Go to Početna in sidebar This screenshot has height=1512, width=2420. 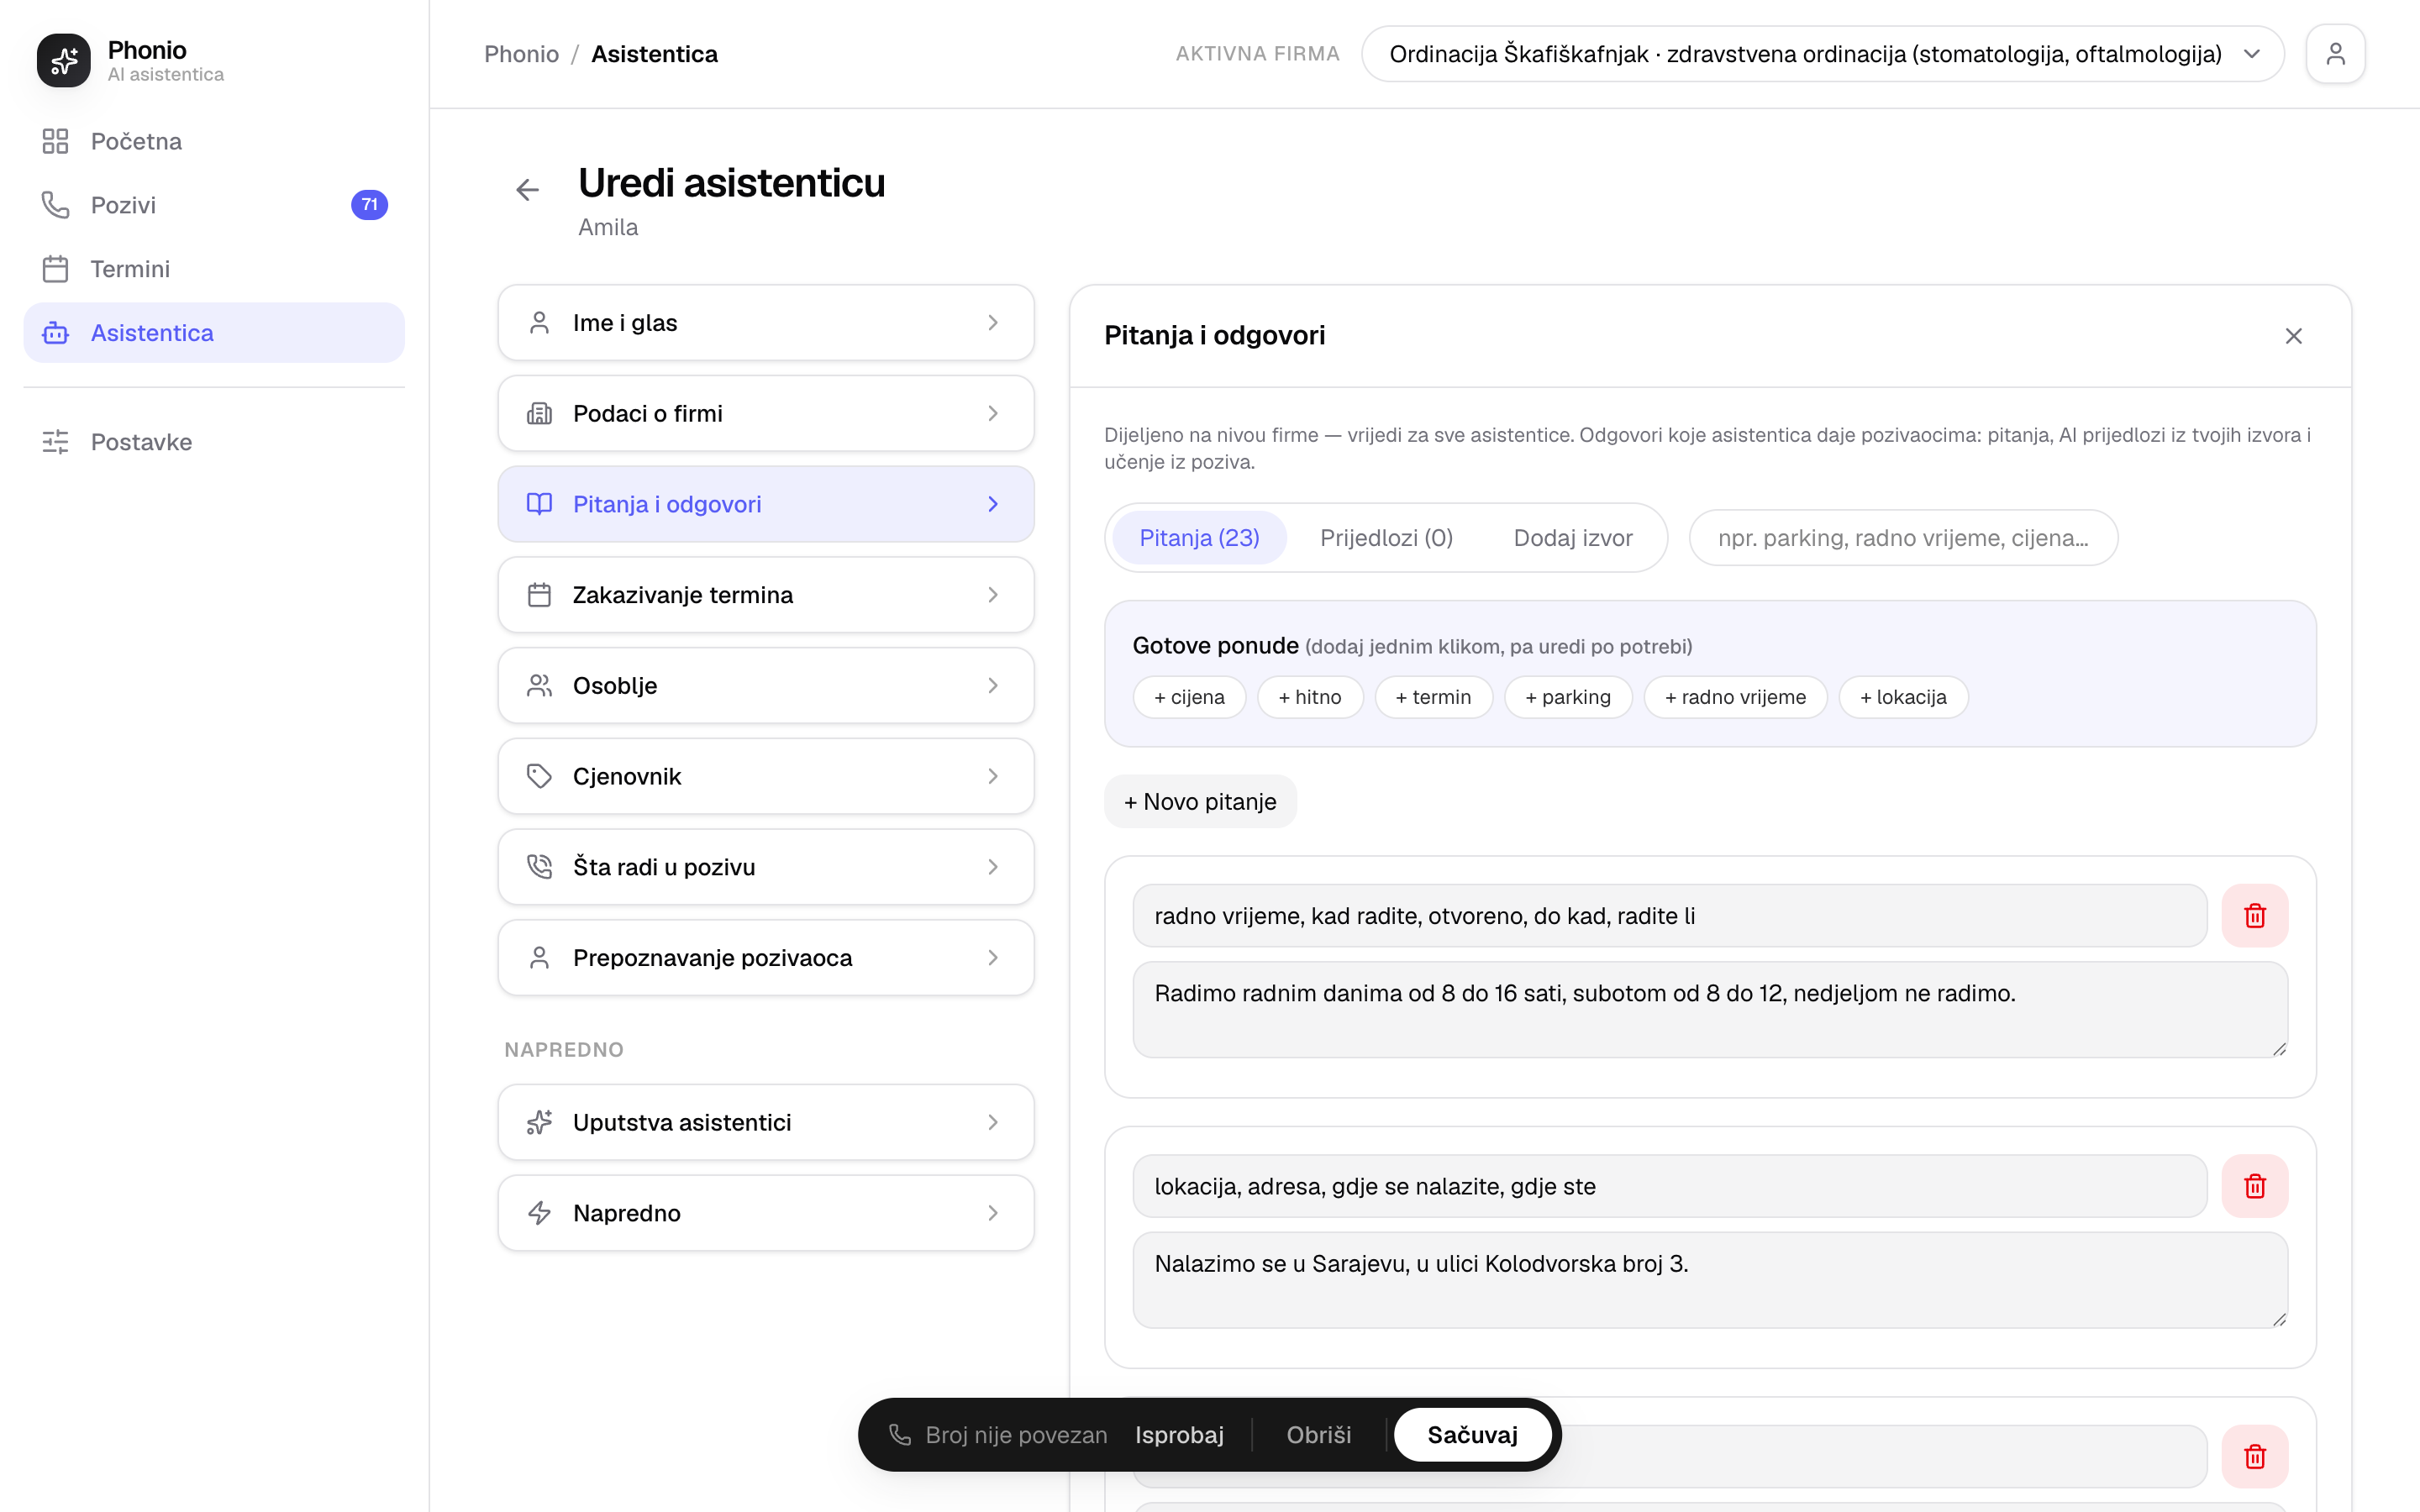click(x=214, y=141)
